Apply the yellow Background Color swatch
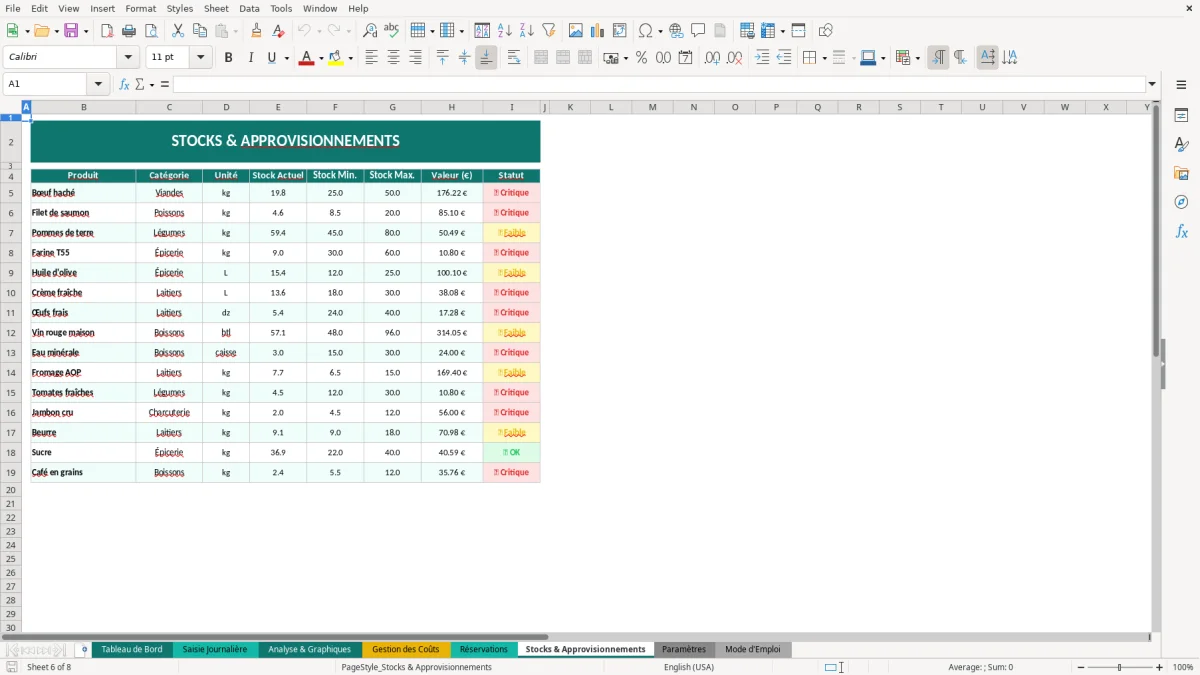This screenshot has width=1200, height=675. point(336,58)
